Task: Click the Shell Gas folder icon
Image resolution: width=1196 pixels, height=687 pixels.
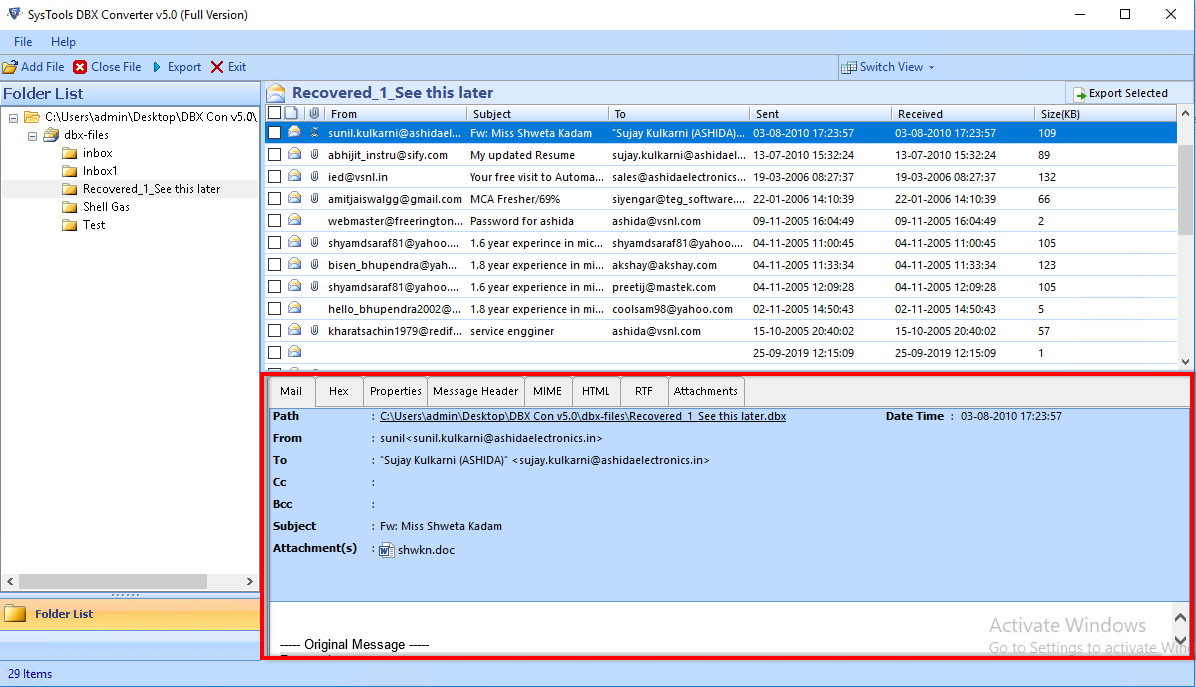Action: (x=70, y=207)
